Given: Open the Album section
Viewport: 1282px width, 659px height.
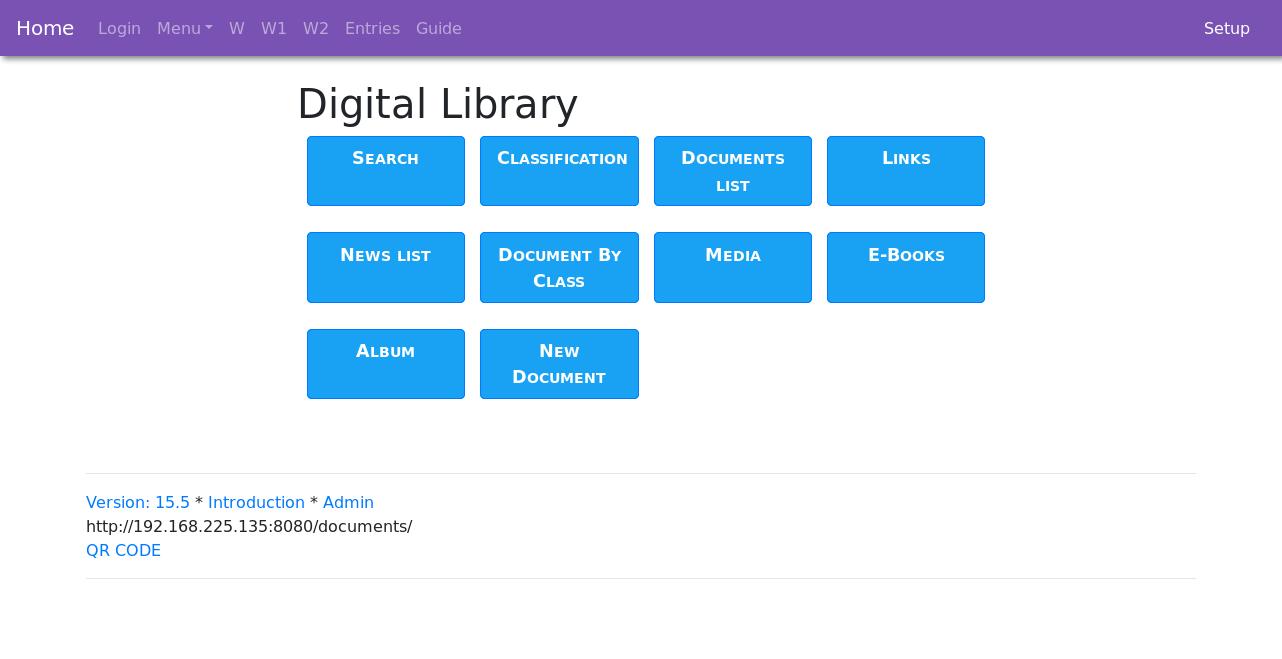Looking at the screenshot, I should click(x=385, y=364).
